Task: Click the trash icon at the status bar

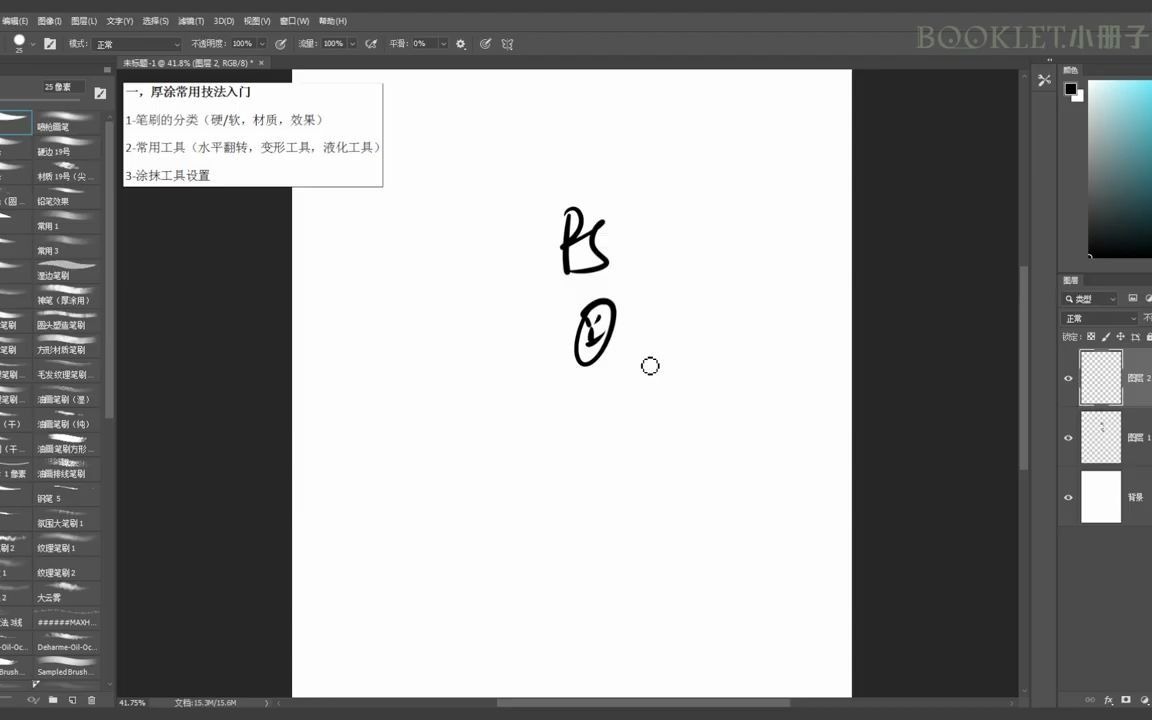Action: (x=92, y=700)
